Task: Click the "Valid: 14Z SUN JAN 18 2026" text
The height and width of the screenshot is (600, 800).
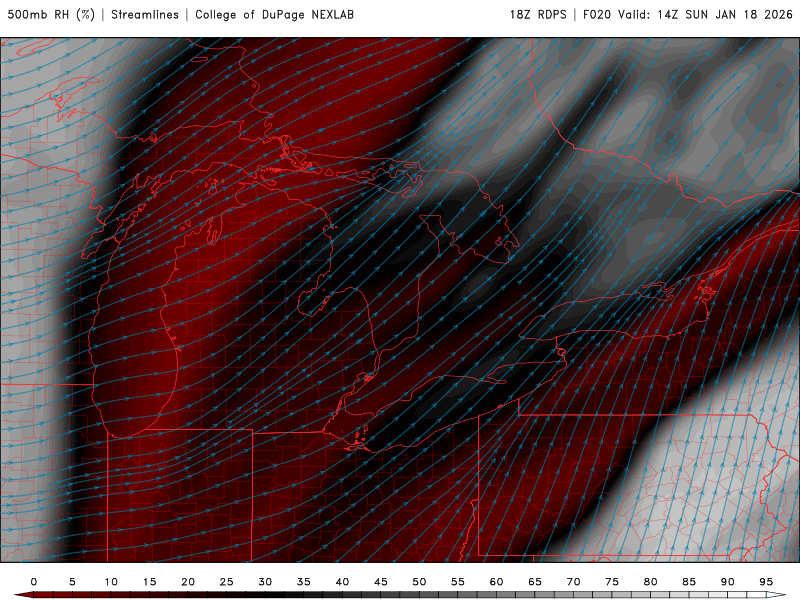Action: pos(705,14)
